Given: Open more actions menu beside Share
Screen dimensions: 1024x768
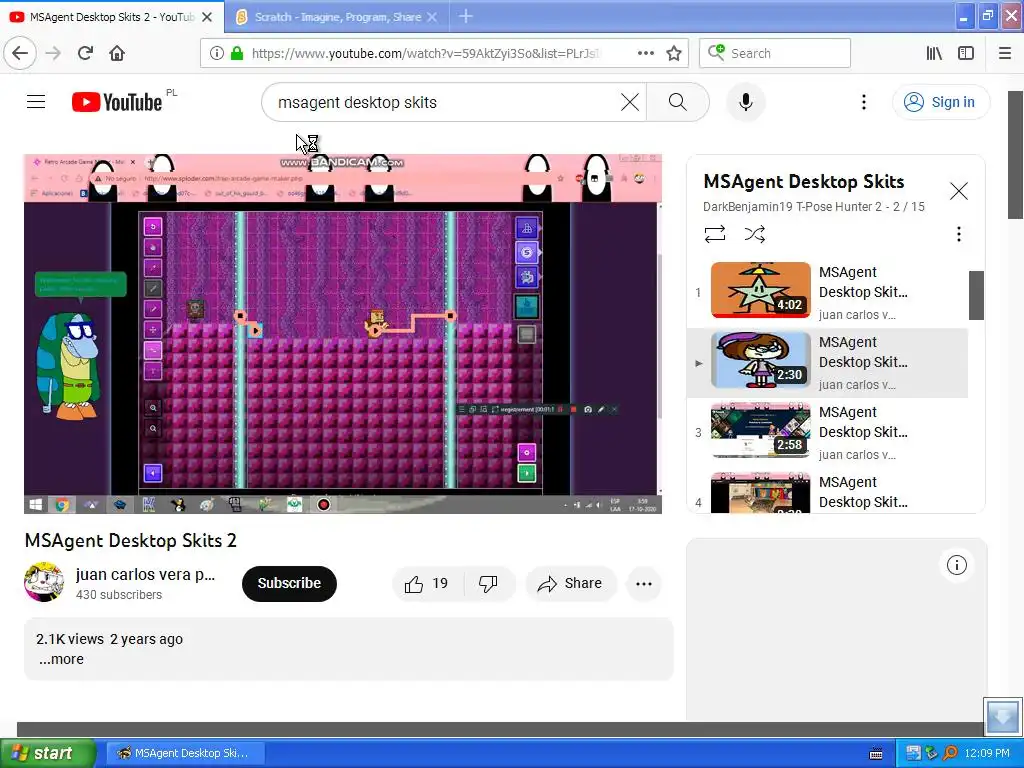Looking at the screenshot, I should click(x=643, y=583).
